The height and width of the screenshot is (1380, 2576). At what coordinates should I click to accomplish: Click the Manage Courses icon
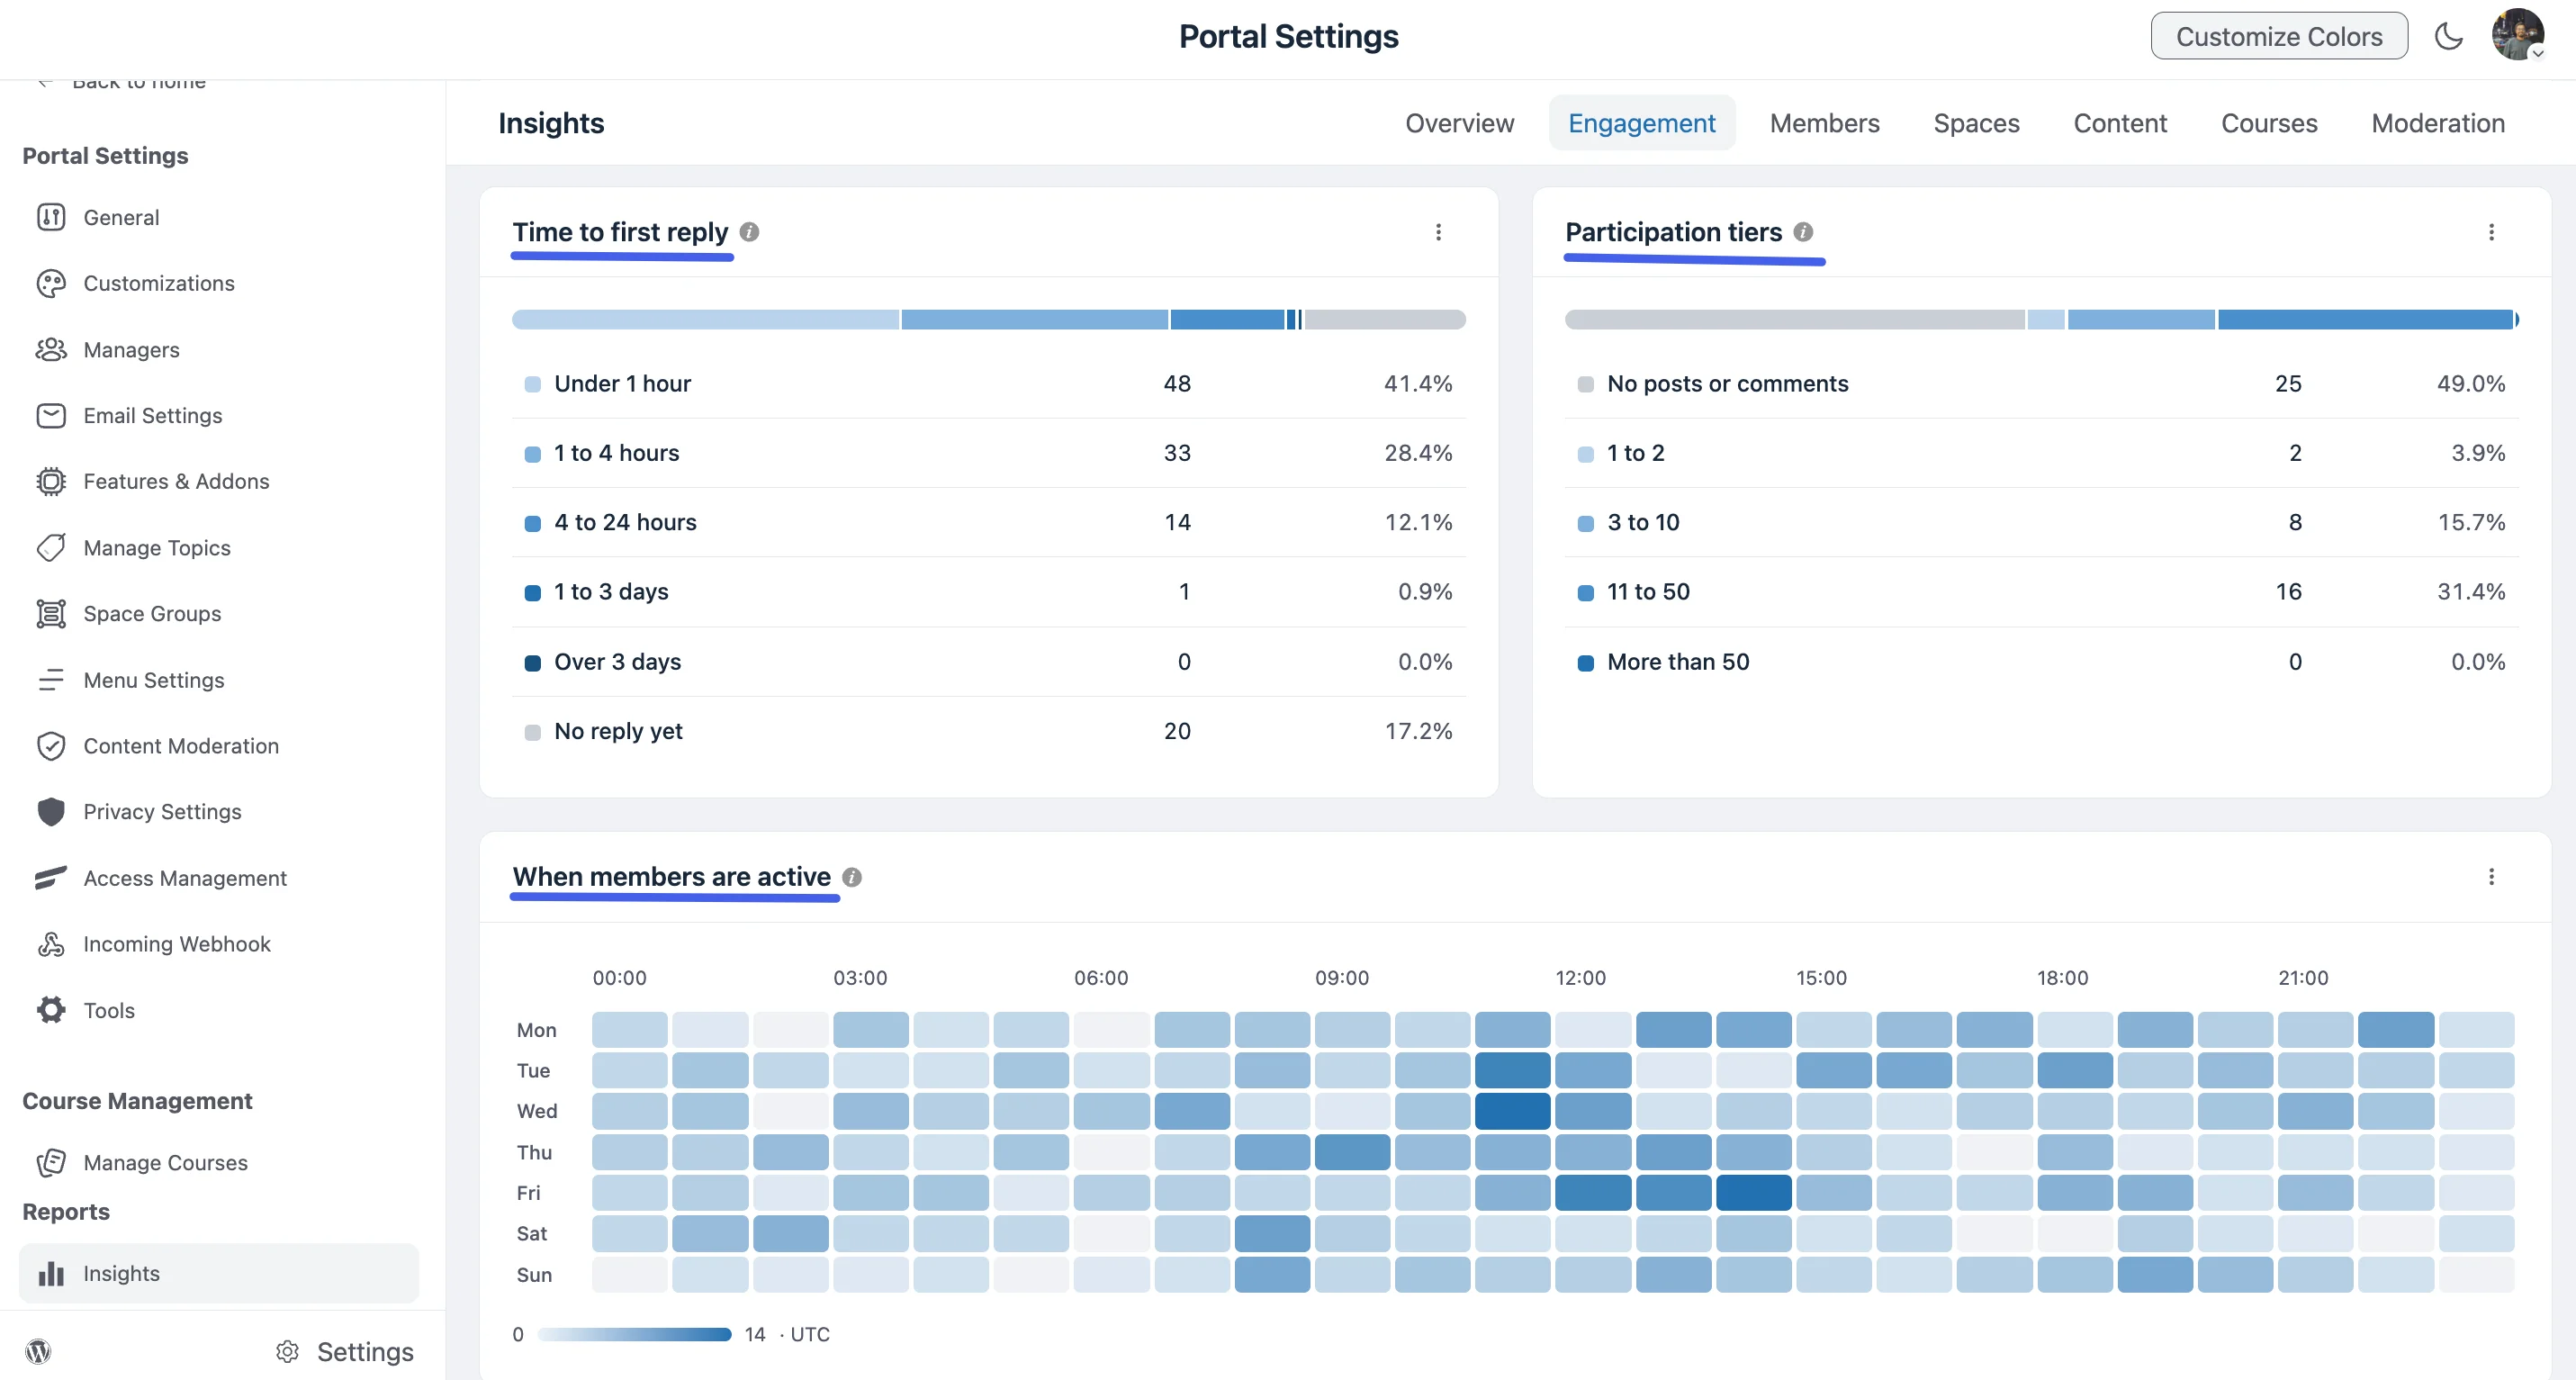51,1162
